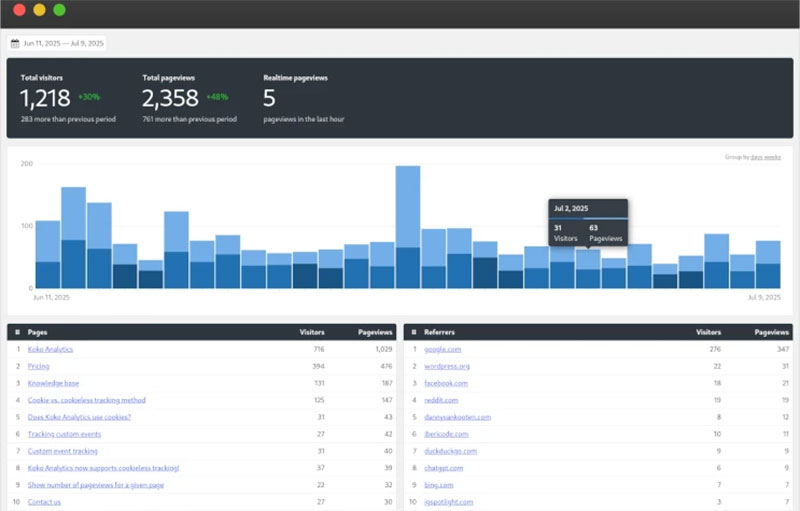Viewport: 800px width, 511px height.
Task: Open the Contact us page link
Action: click(44, 502)
